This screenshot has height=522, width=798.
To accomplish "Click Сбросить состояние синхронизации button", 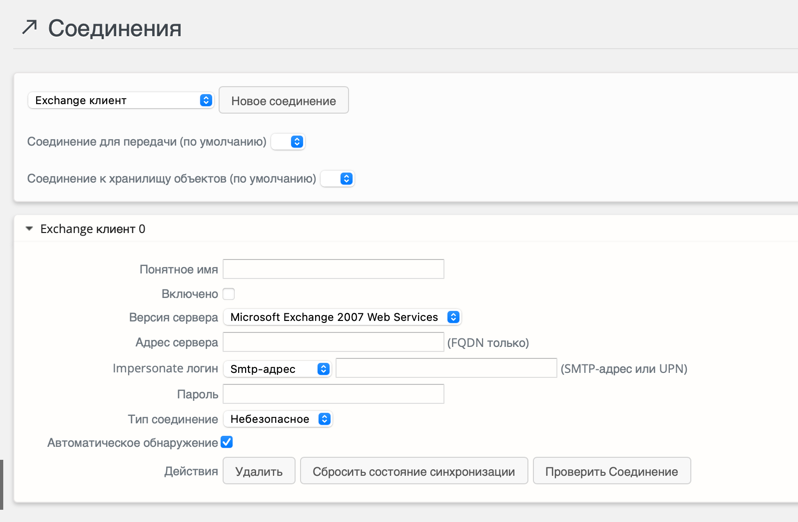I will click(x=413, y=471).
